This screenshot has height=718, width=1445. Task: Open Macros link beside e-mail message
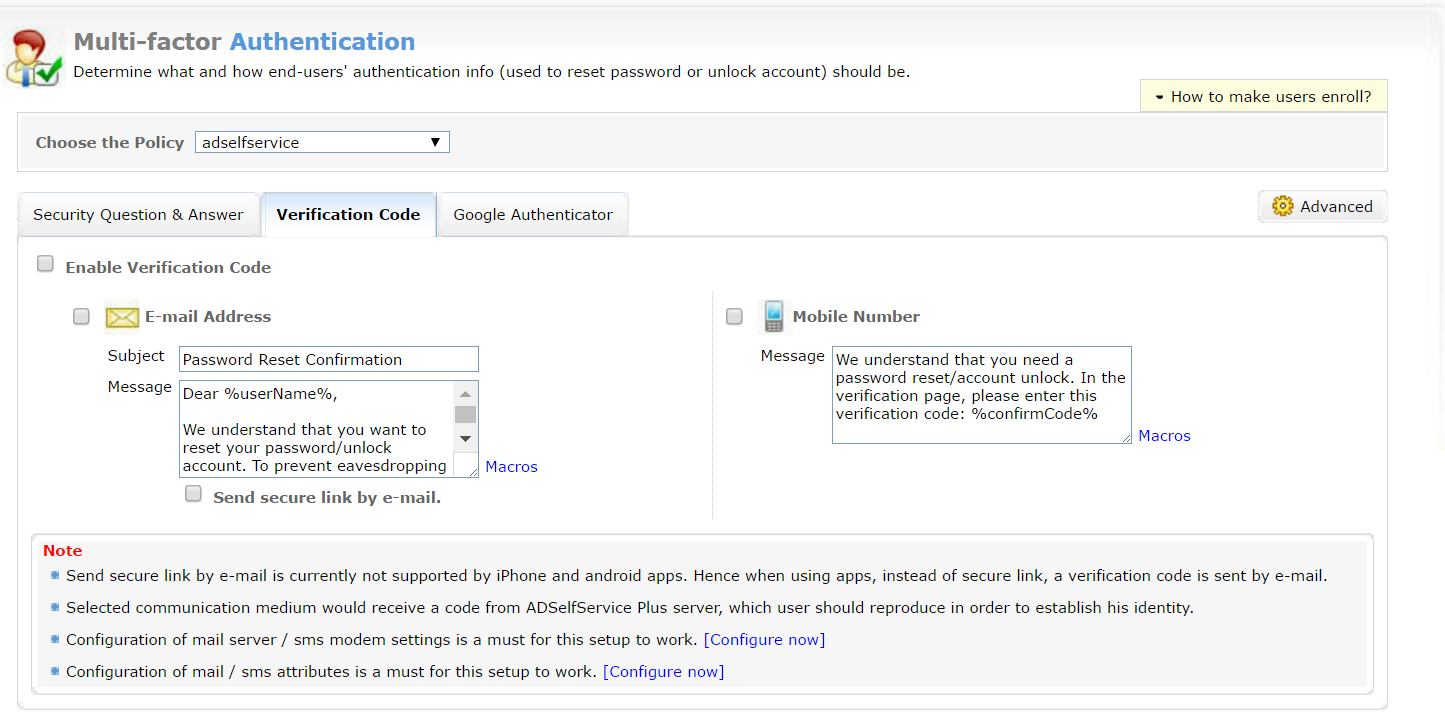pyautogui.click(x=511, y=467)
